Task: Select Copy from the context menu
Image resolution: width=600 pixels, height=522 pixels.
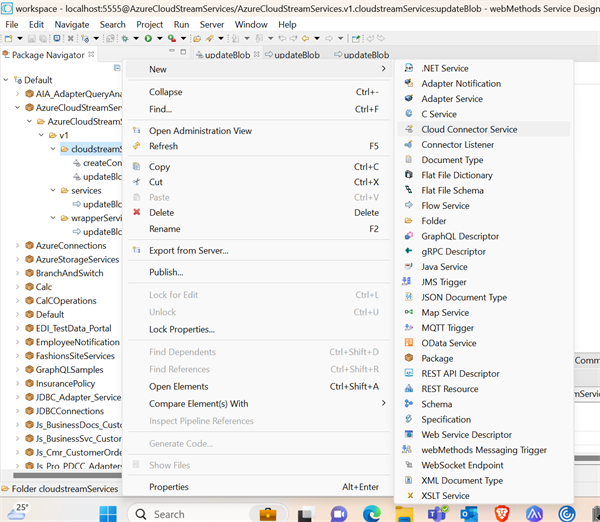Action: tap(259, 167)
